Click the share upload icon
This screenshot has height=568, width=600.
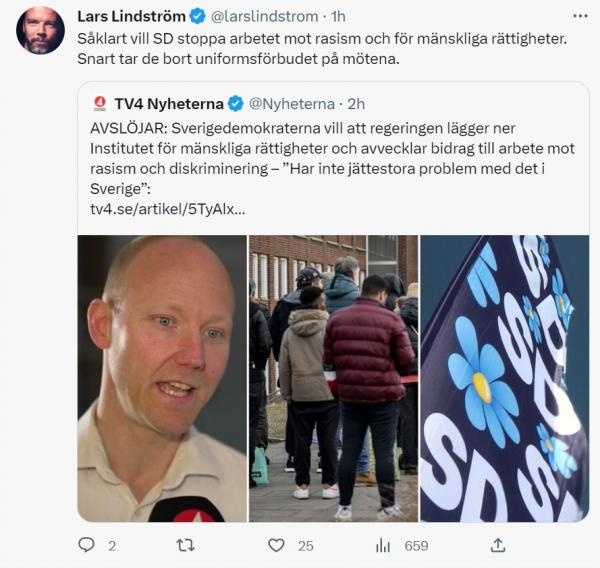498,545
